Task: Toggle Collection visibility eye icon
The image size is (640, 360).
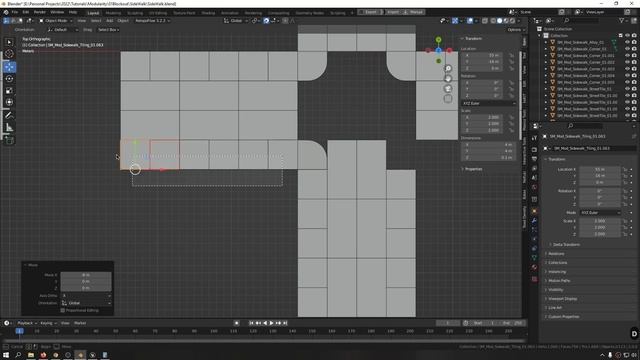Action: tap(627, 36)
